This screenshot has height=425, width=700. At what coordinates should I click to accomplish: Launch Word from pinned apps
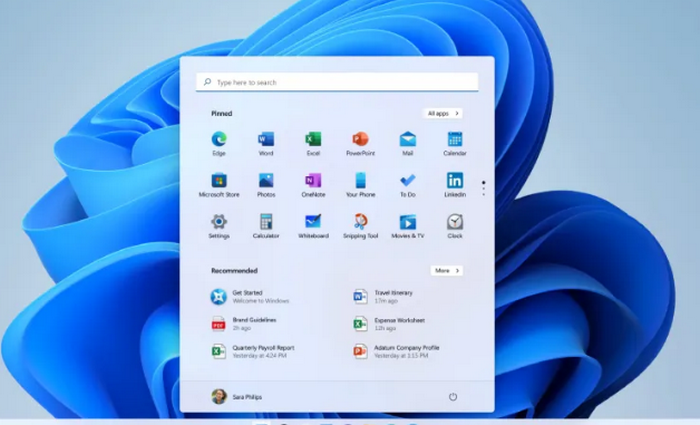pyautogui.click(x=266, y=143)
